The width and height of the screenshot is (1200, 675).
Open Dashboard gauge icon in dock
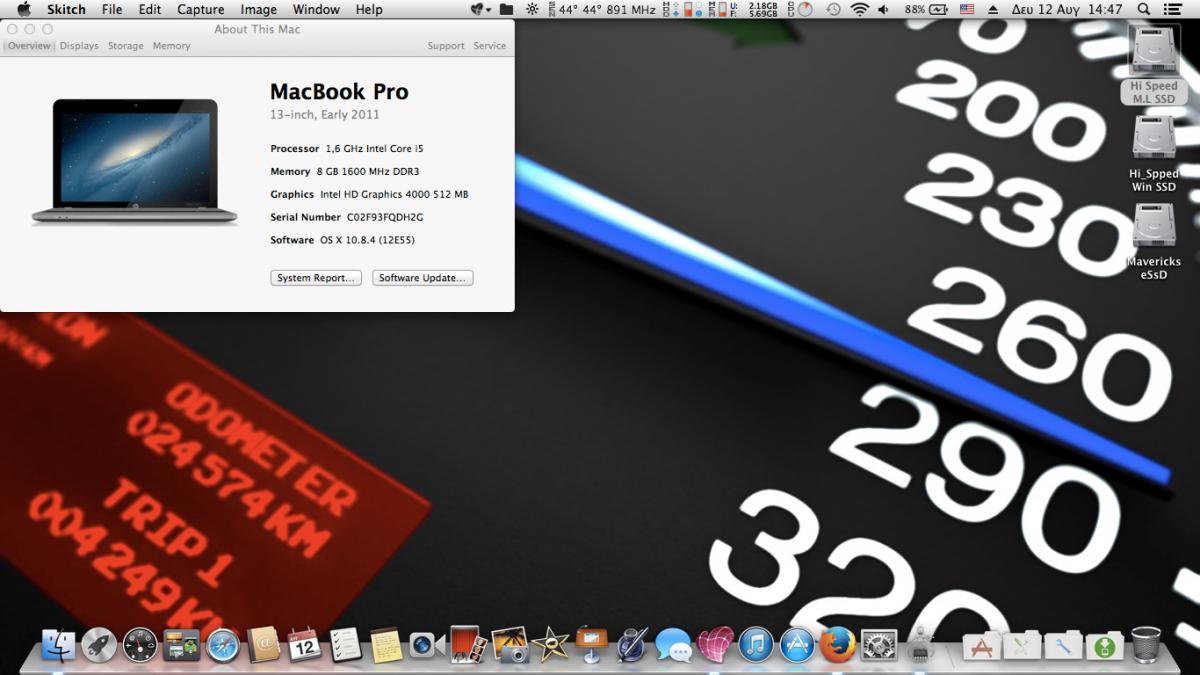(x=140, y=645)
